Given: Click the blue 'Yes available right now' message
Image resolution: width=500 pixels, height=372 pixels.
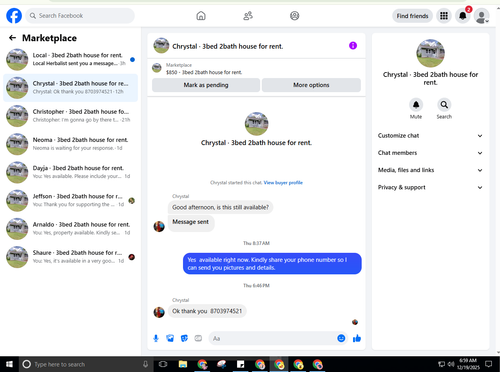Looking at the screenshot, I should (x=272, y=264).
